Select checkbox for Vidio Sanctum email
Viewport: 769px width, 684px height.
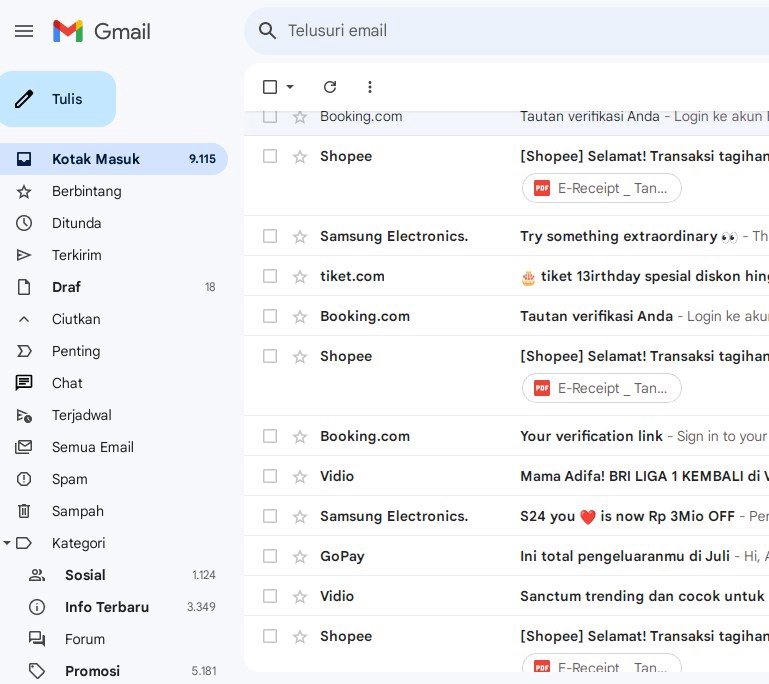[x=270, y=596]
